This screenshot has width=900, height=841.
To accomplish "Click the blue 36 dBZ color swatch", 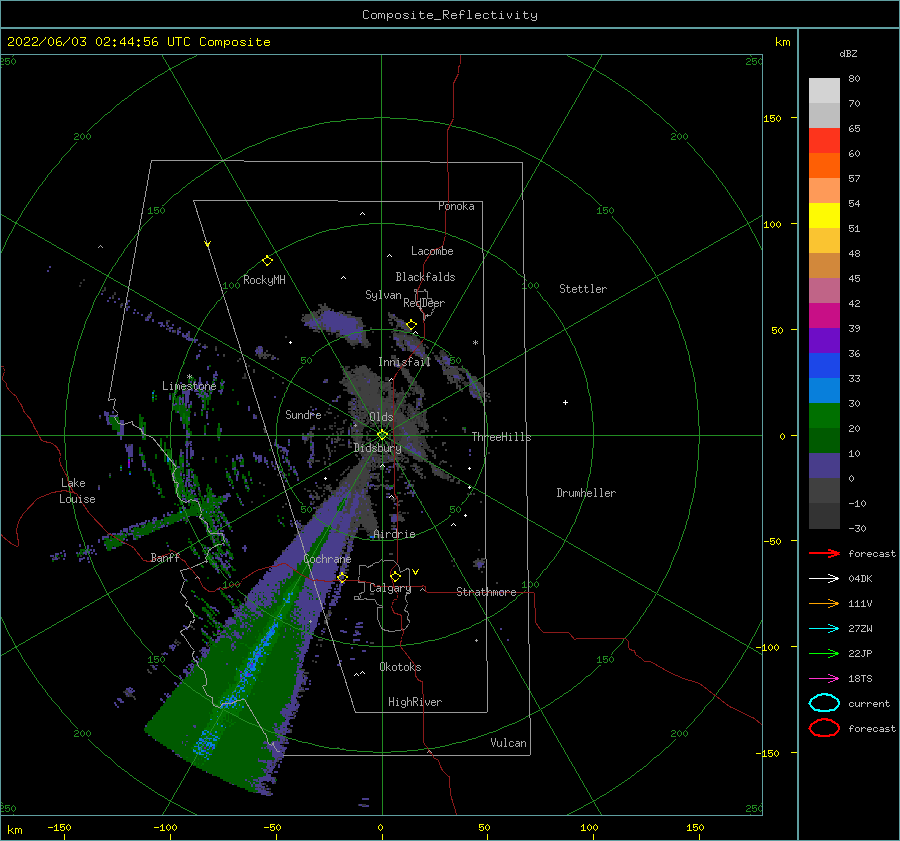I will coord(824,365).
